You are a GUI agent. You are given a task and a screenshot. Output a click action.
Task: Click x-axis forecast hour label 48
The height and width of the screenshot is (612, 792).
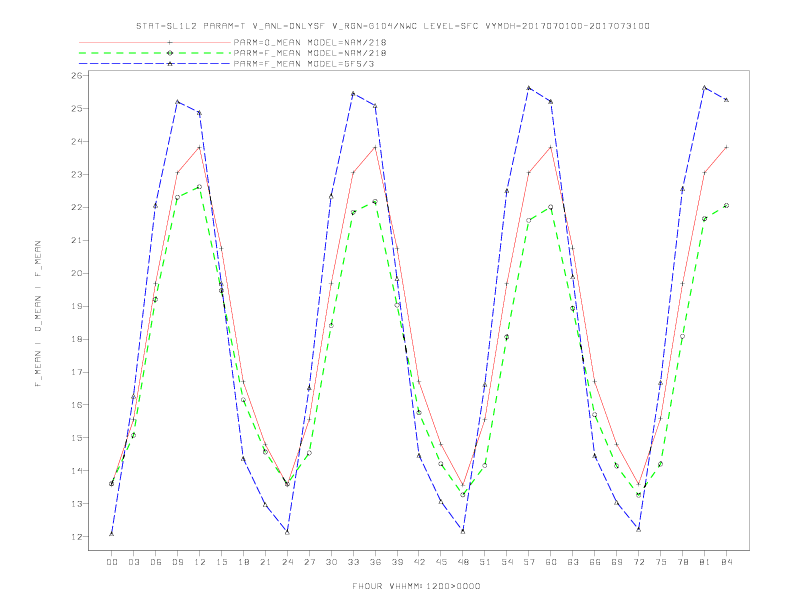[463, 562]
